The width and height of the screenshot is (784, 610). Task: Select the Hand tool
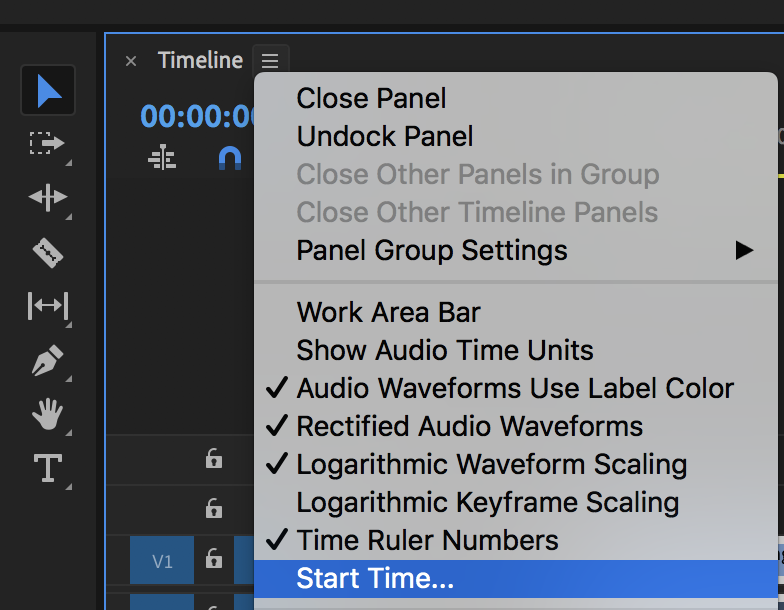pos(48,413)
